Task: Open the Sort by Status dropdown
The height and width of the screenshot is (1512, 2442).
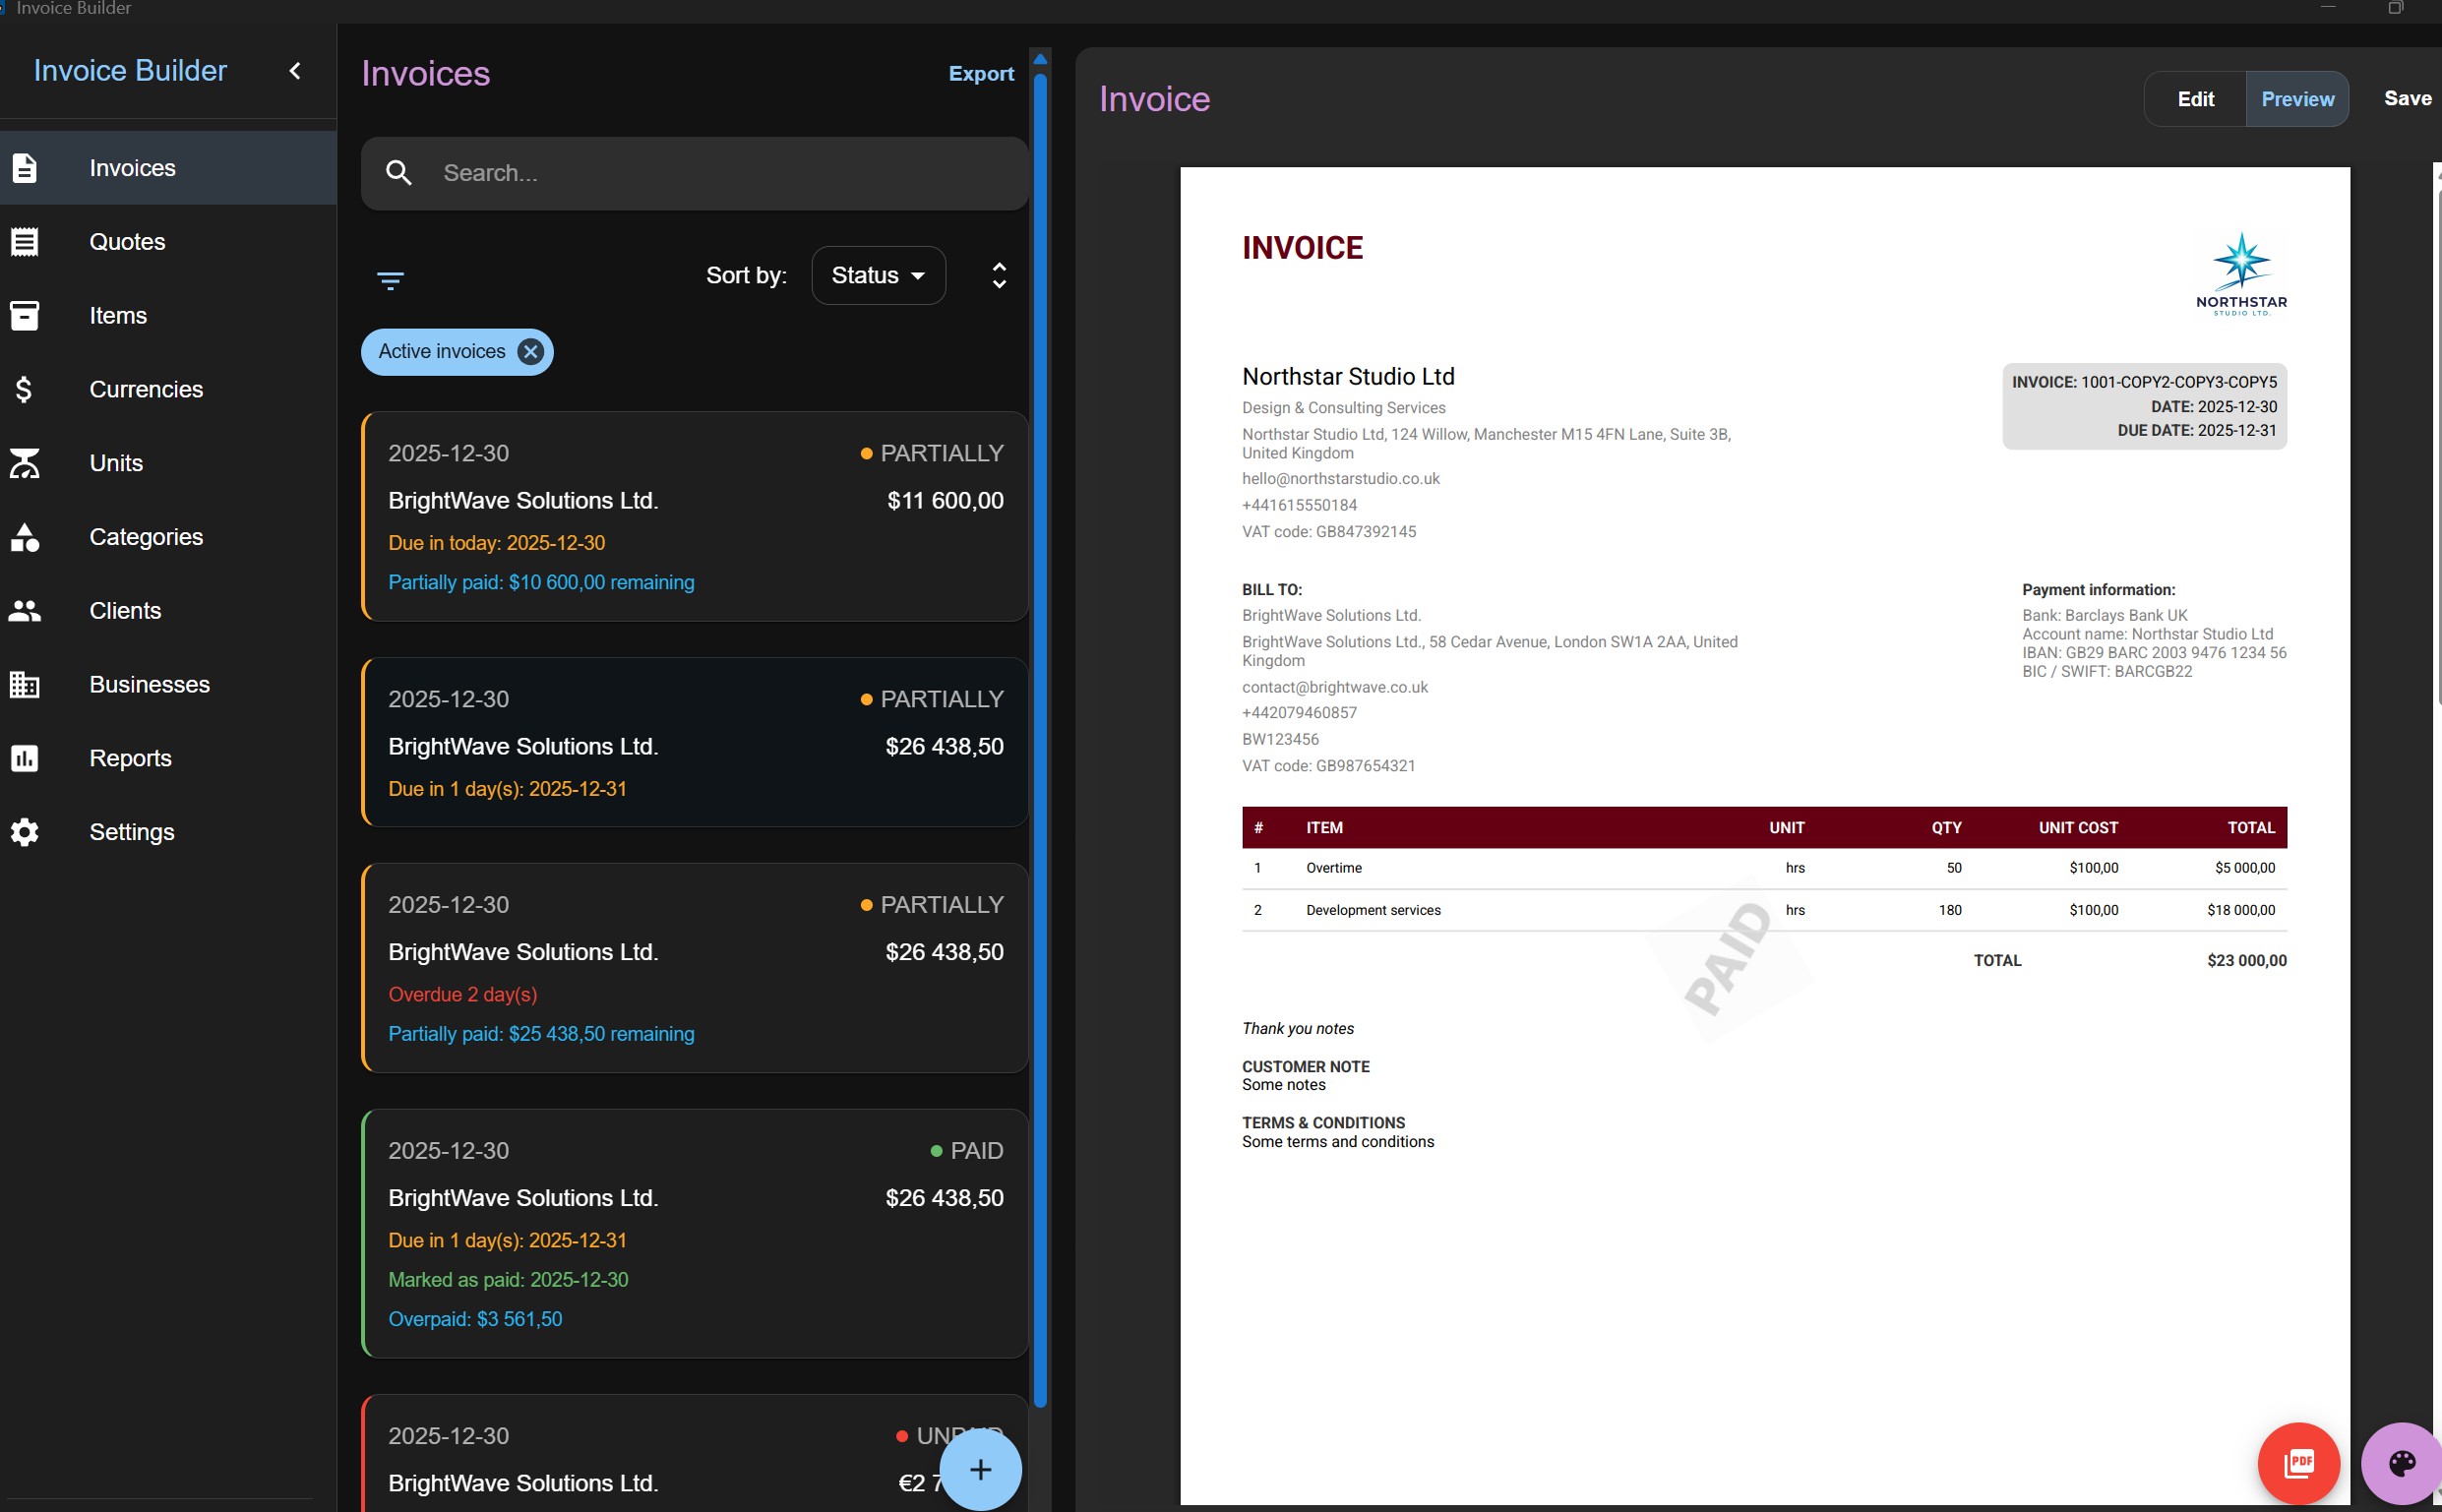Action: tap(878, 275)
